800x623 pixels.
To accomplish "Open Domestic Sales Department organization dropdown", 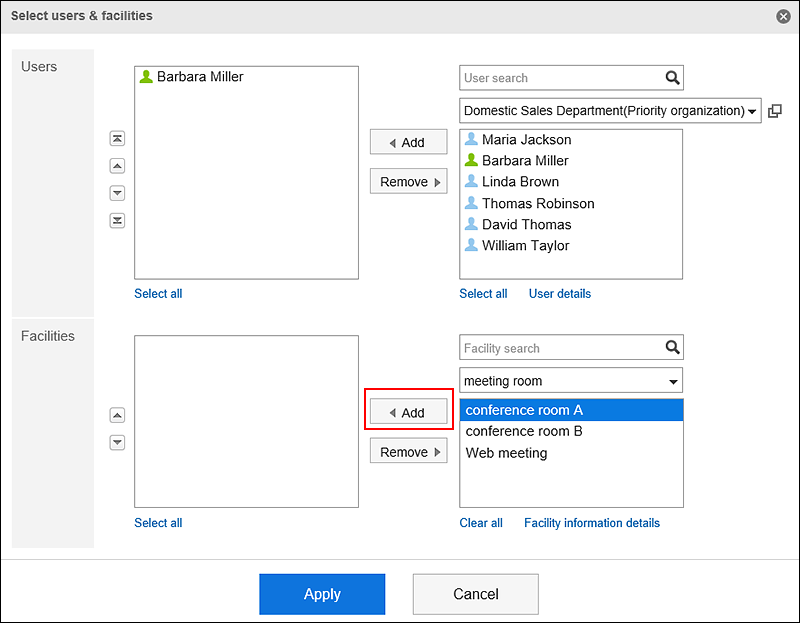I will click(610, 111).
